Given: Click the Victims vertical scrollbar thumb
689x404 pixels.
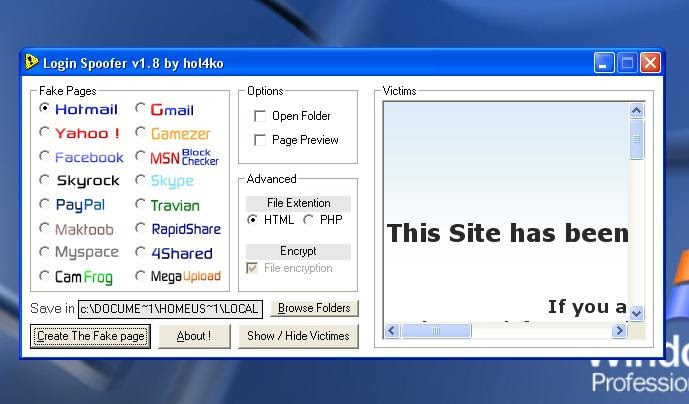Looking at the screenshot, I should point(636,139).
